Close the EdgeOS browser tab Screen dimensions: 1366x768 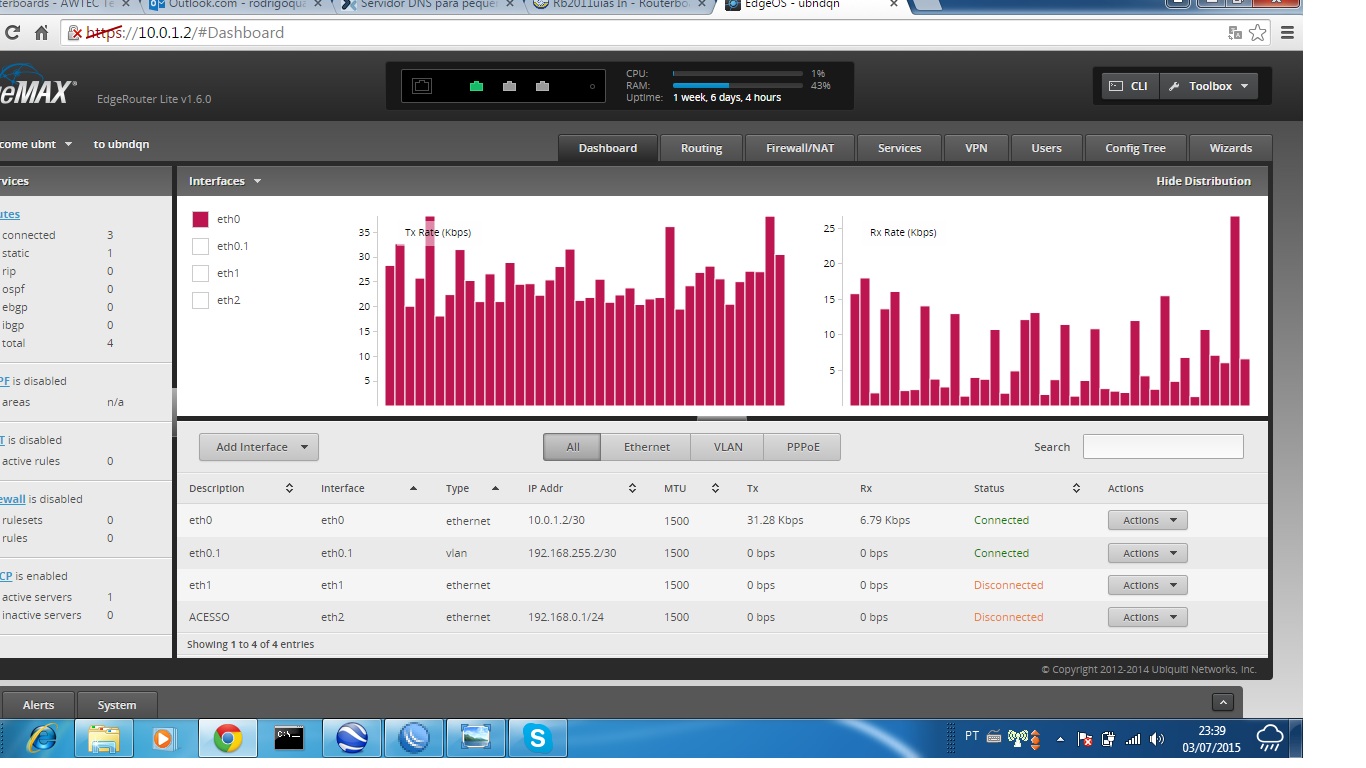pos(896,5)
